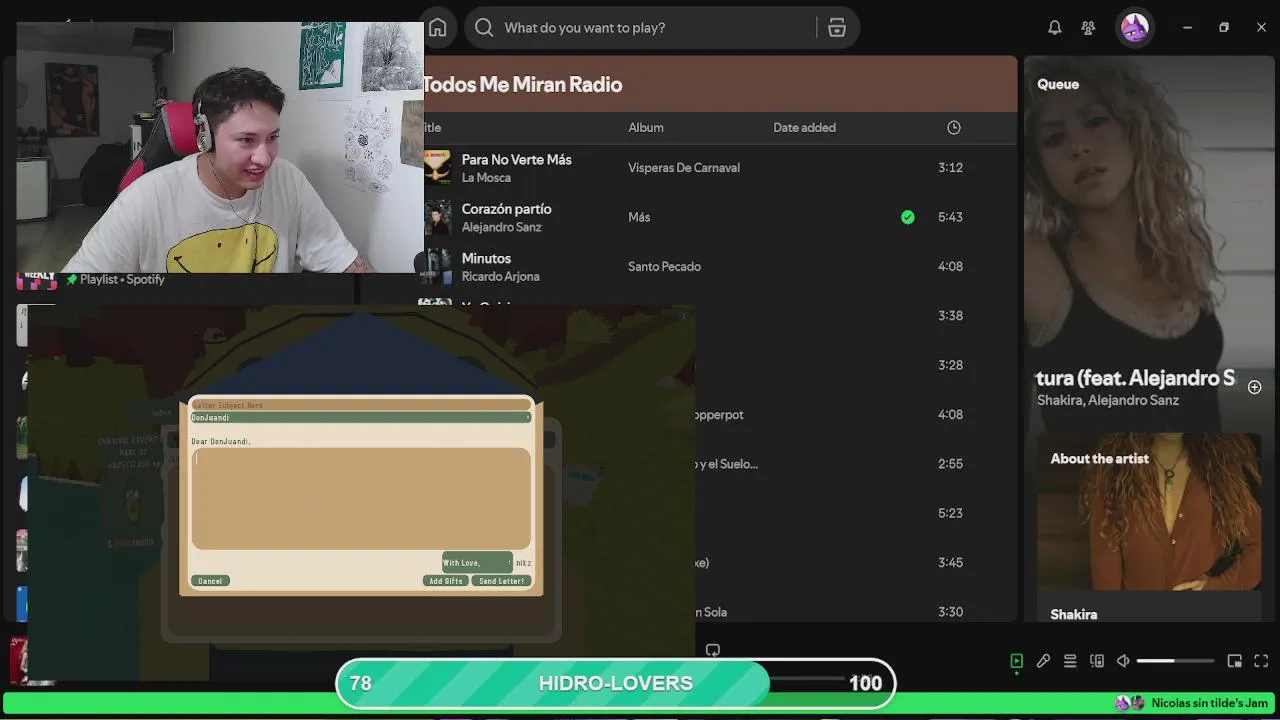Click the Shakira name below About the artist

point(1073,614)
